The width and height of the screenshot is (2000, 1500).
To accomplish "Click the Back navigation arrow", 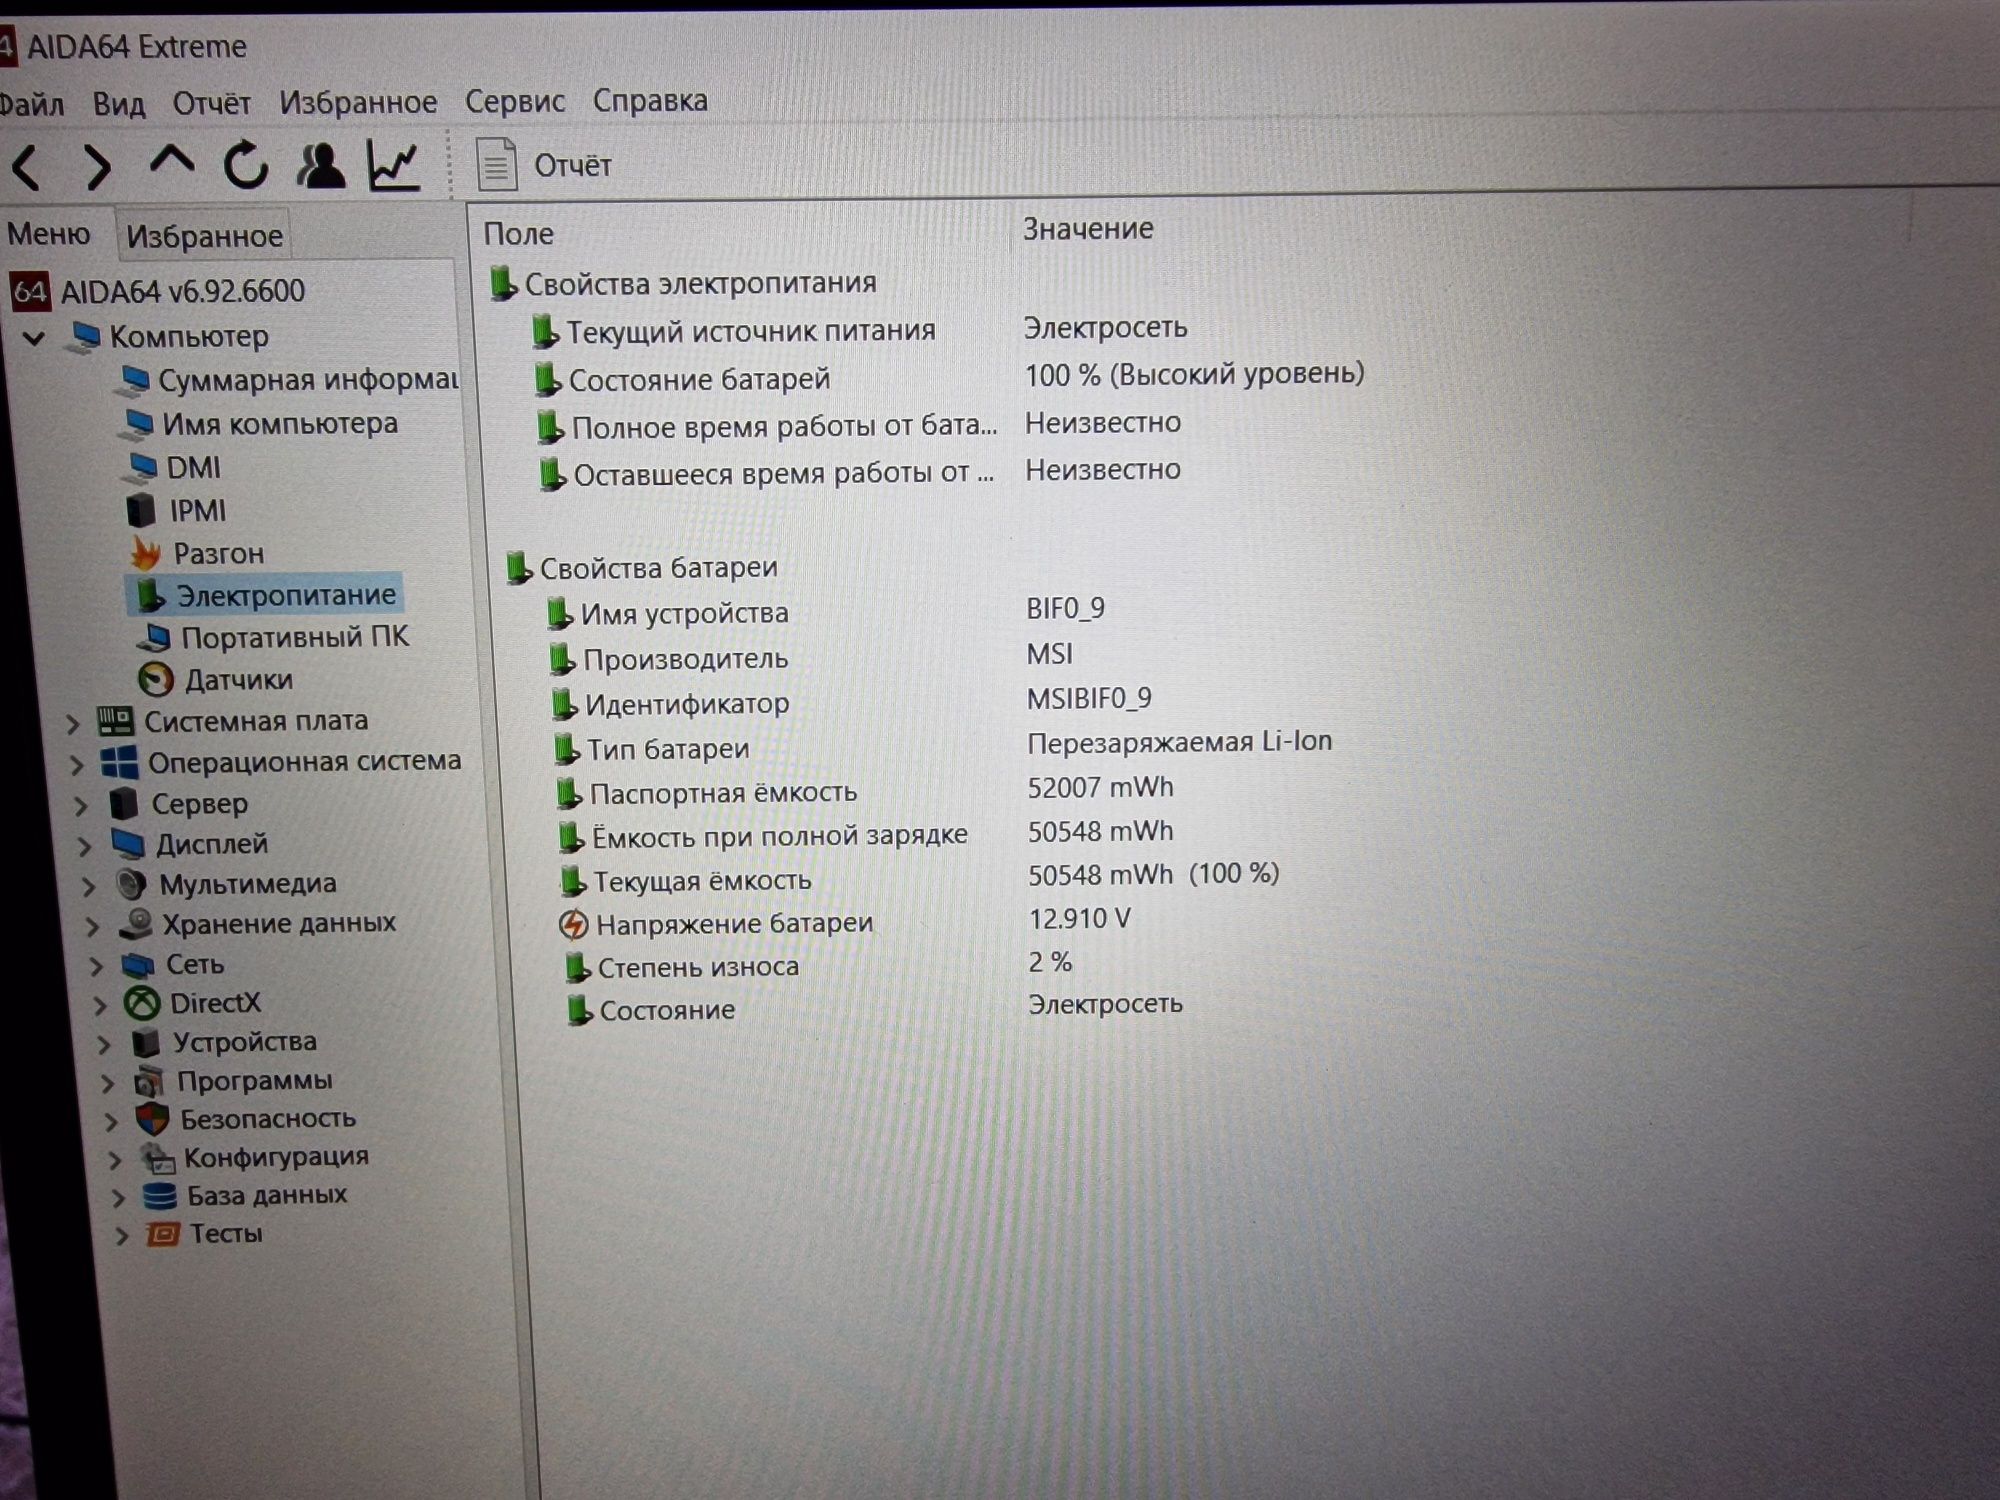I will [28, 166].
